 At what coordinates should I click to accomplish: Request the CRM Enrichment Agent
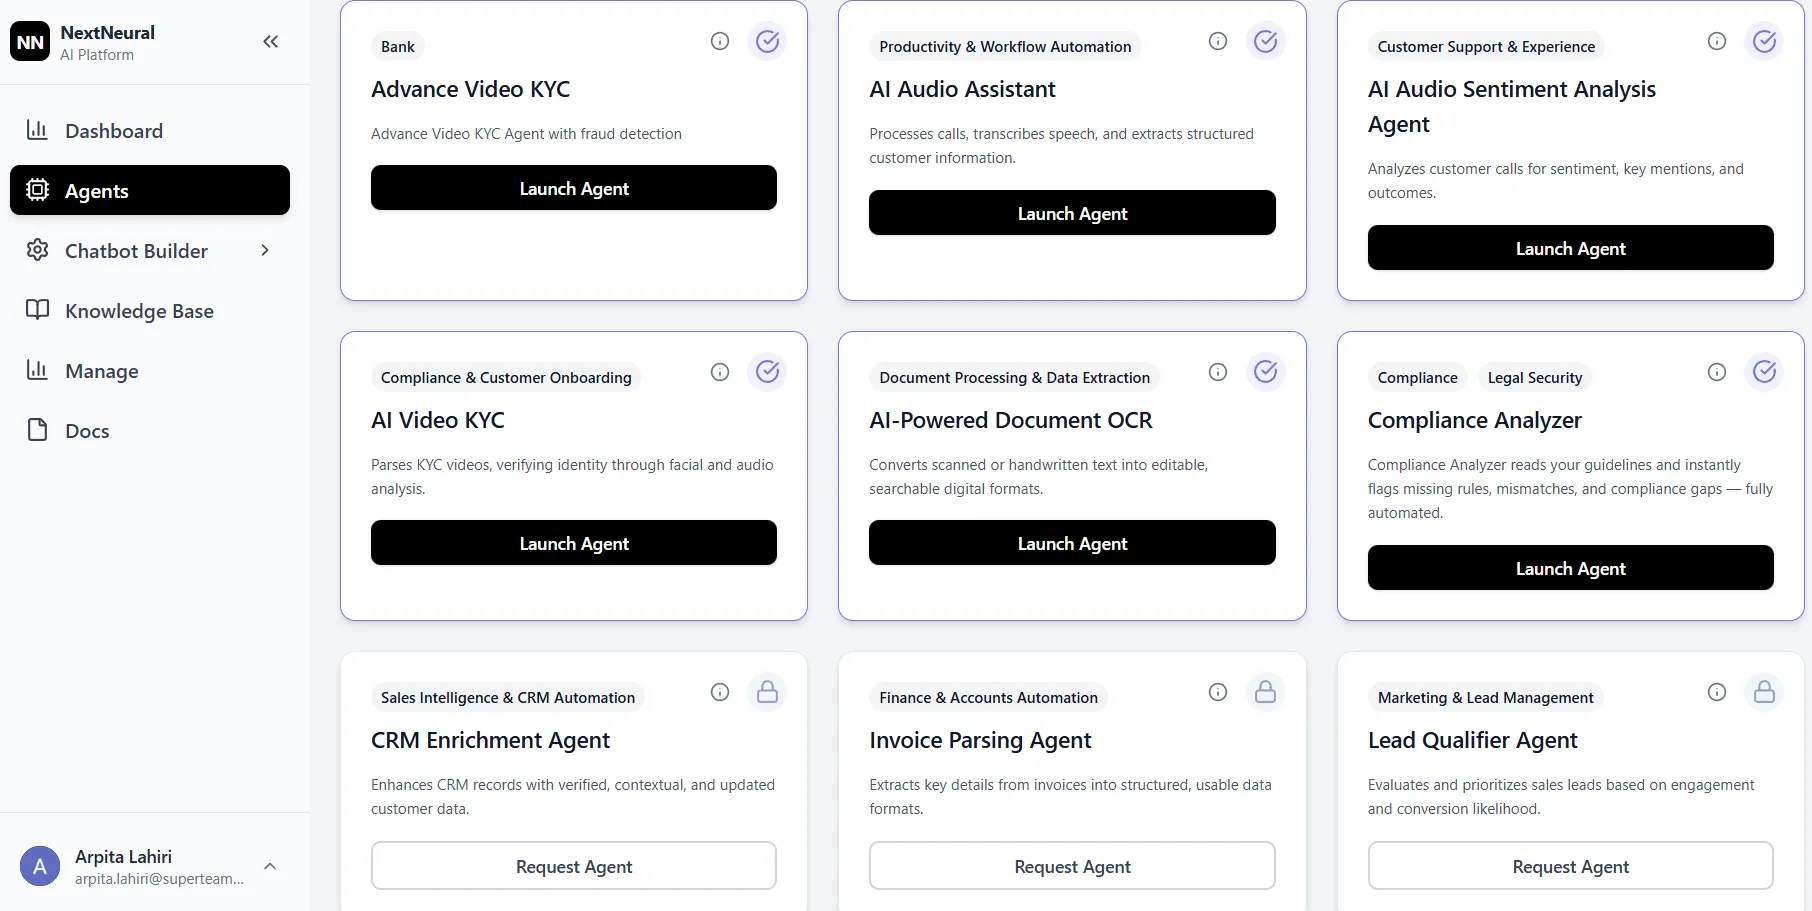coord(573,866)
